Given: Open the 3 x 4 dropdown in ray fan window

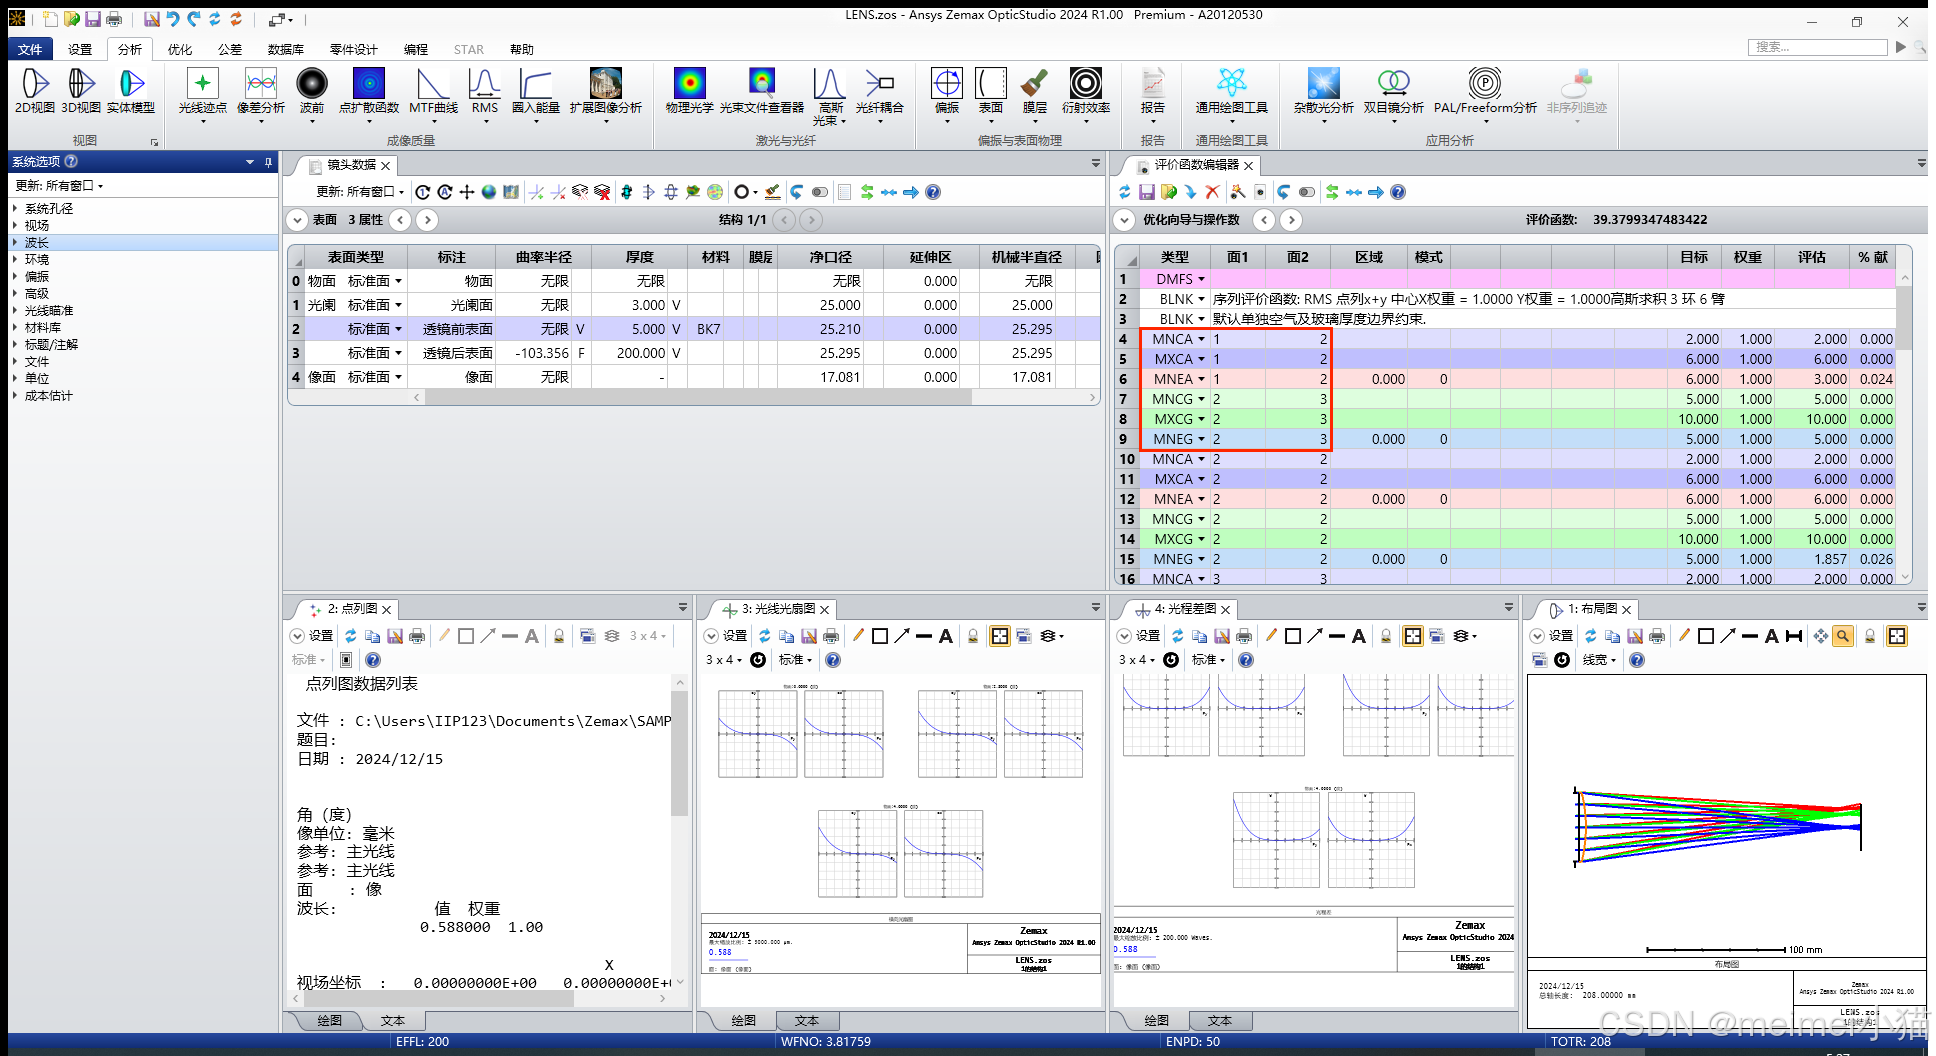Looking at the screenshot, I should pyautogui.click(x=724, y=660).
